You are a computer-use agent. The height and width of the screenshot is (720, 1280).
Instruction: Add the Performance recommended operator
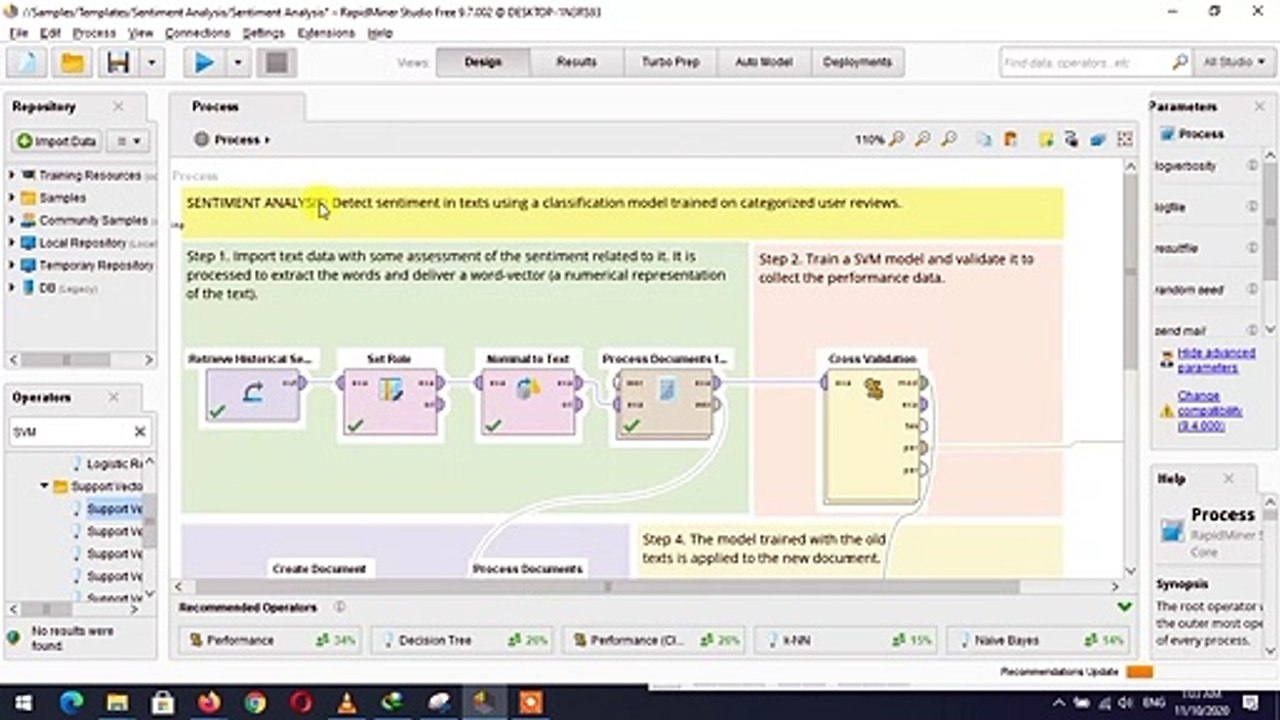pos(270,640)
